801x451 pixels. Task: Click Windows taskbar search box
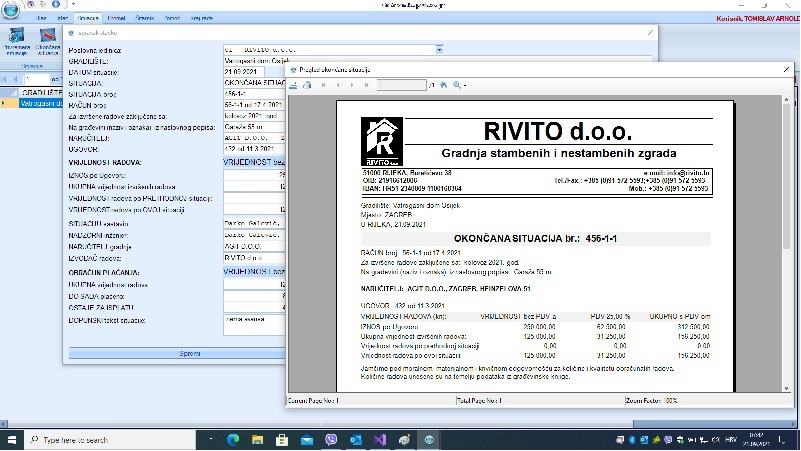coord(110,439)
